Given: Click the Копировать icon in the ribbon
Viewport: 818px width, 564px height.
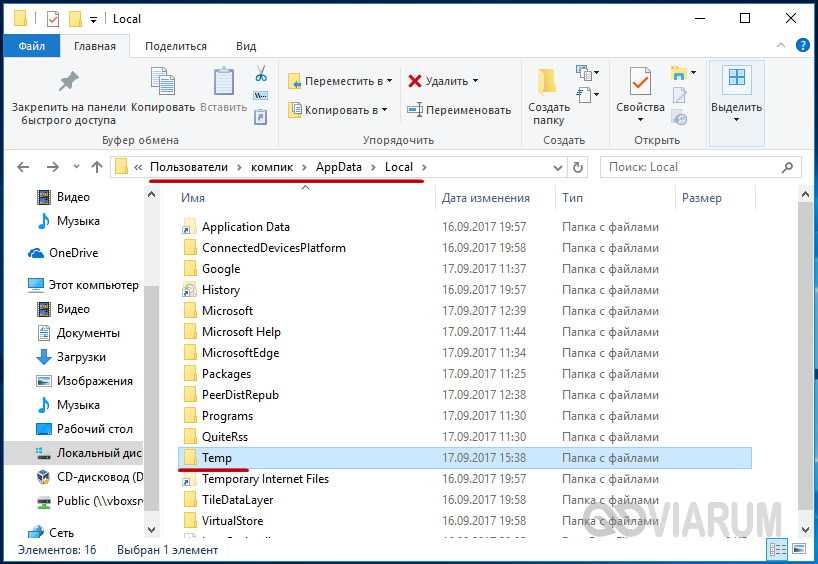Looking at the screenshot, I should point(163,82).
